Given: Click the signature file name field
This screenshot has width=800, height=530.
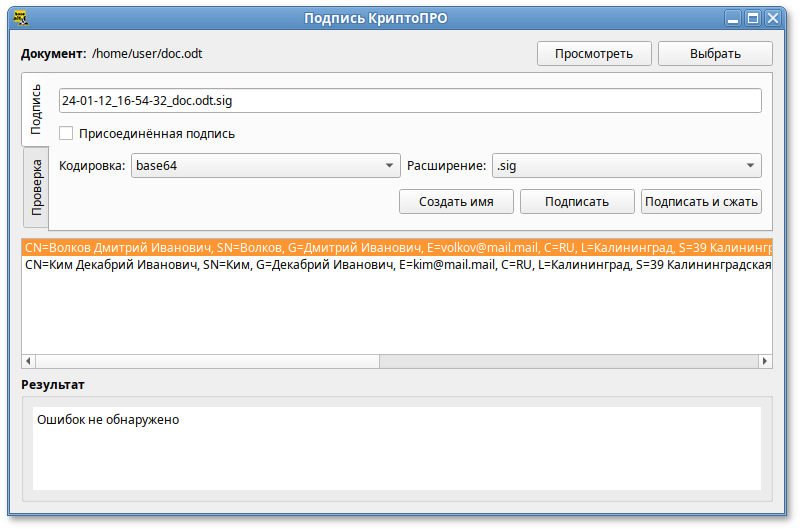Looking at the screenshot, I should [410, 101].
